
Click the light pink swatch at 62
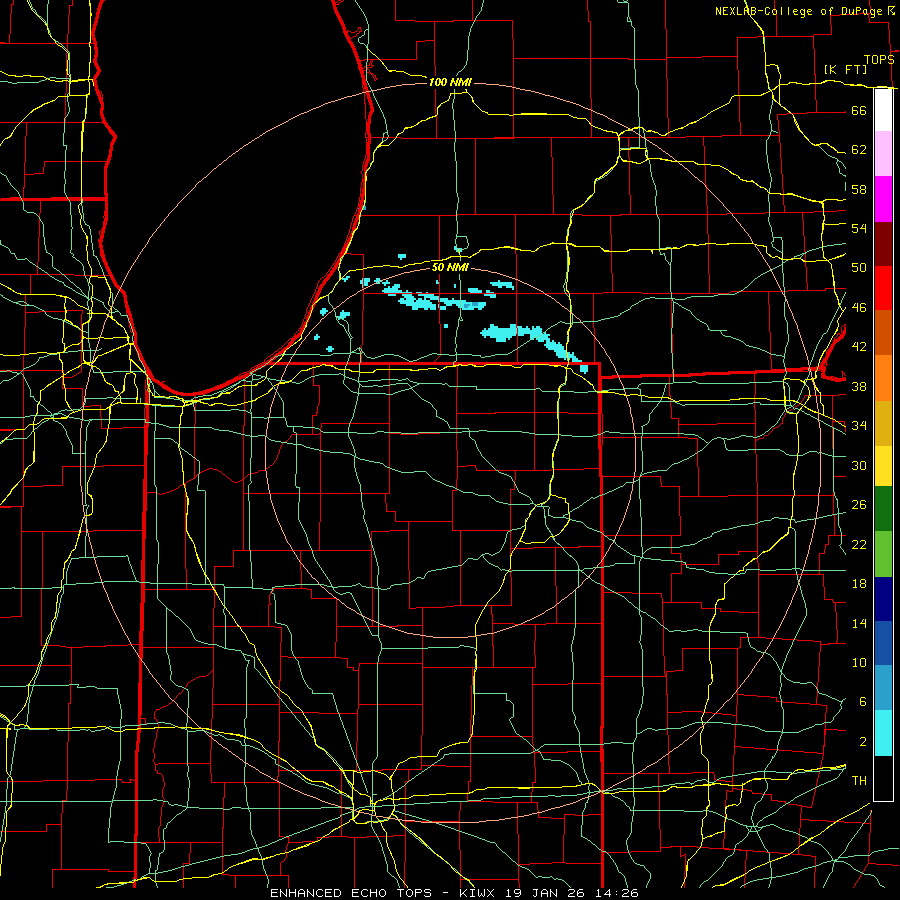883,153
